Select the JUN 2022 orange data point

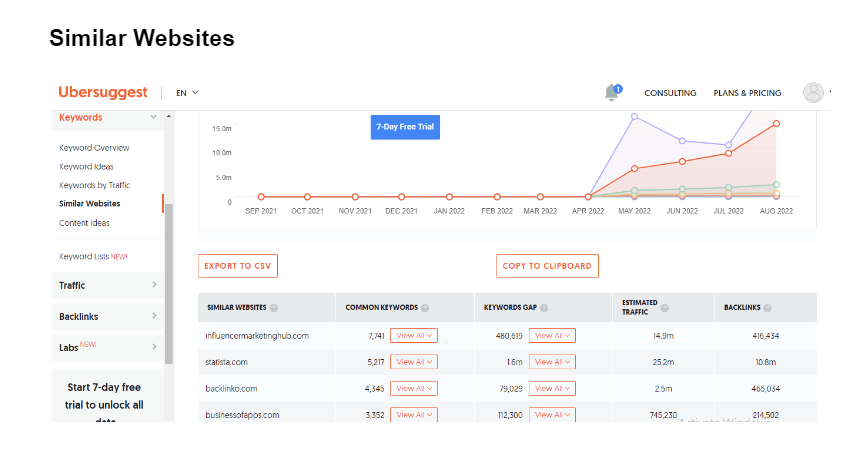click(x=682, y=162)
